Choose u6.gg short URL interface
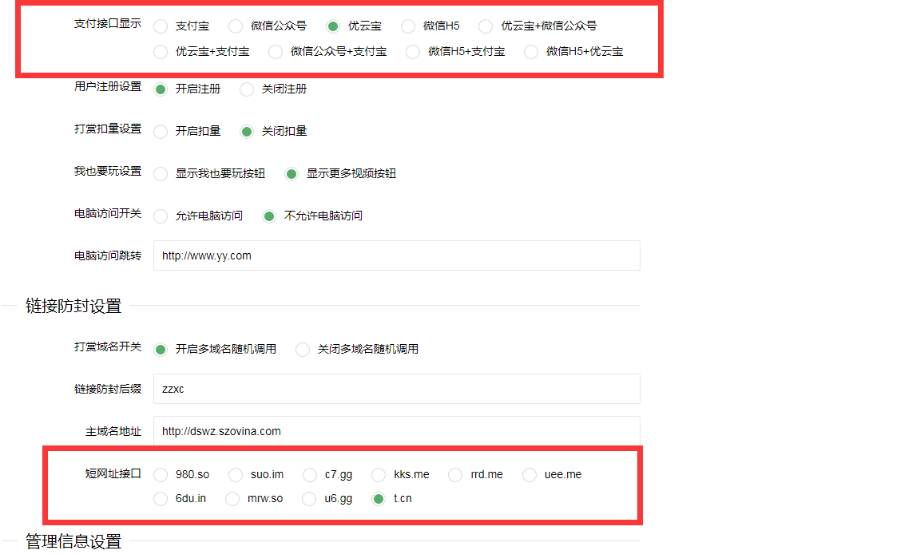 click(309, 499)
